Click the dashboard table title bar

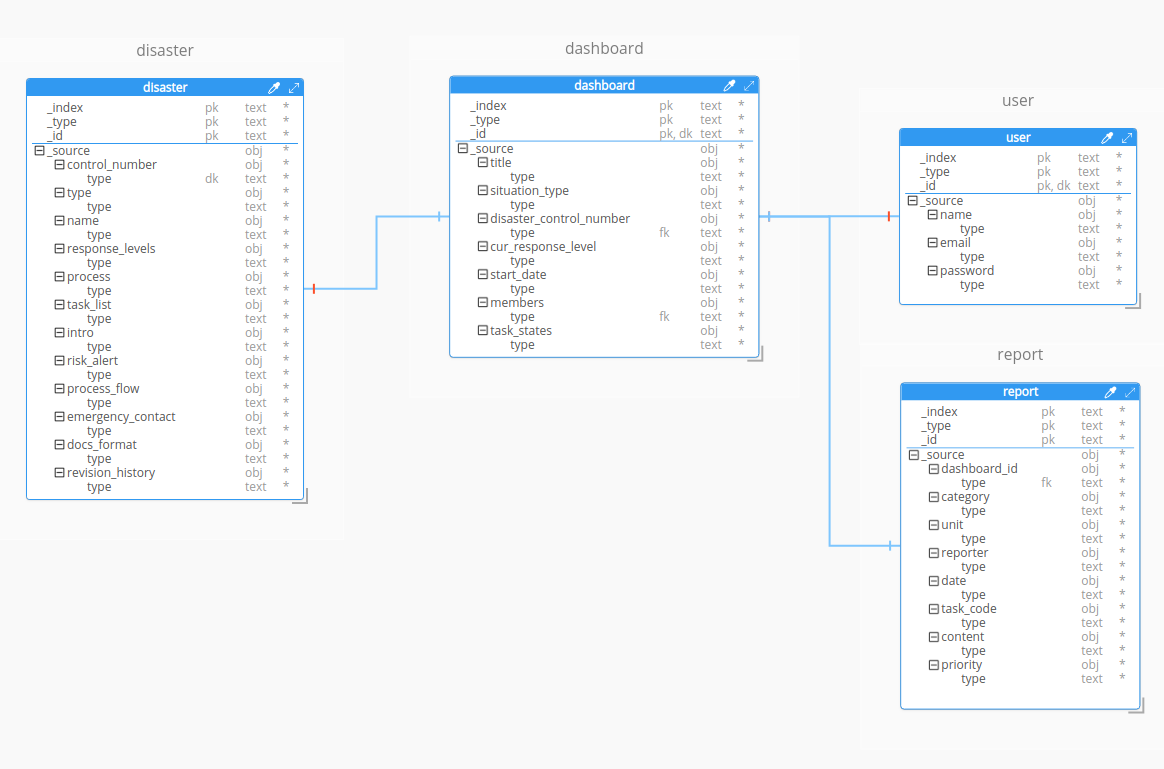(604, 85)
